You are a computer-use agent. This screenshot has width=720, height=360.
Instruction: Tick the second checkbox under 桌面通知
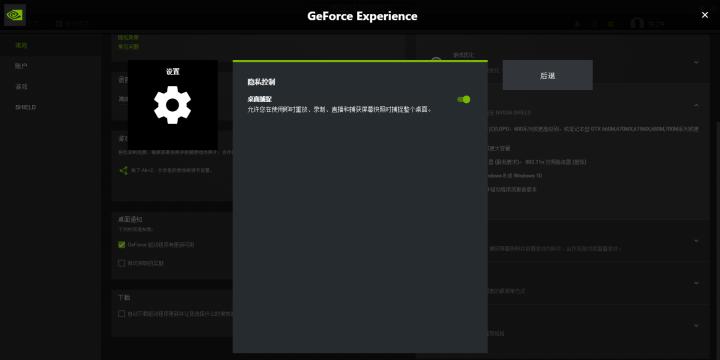coord(122,263)
